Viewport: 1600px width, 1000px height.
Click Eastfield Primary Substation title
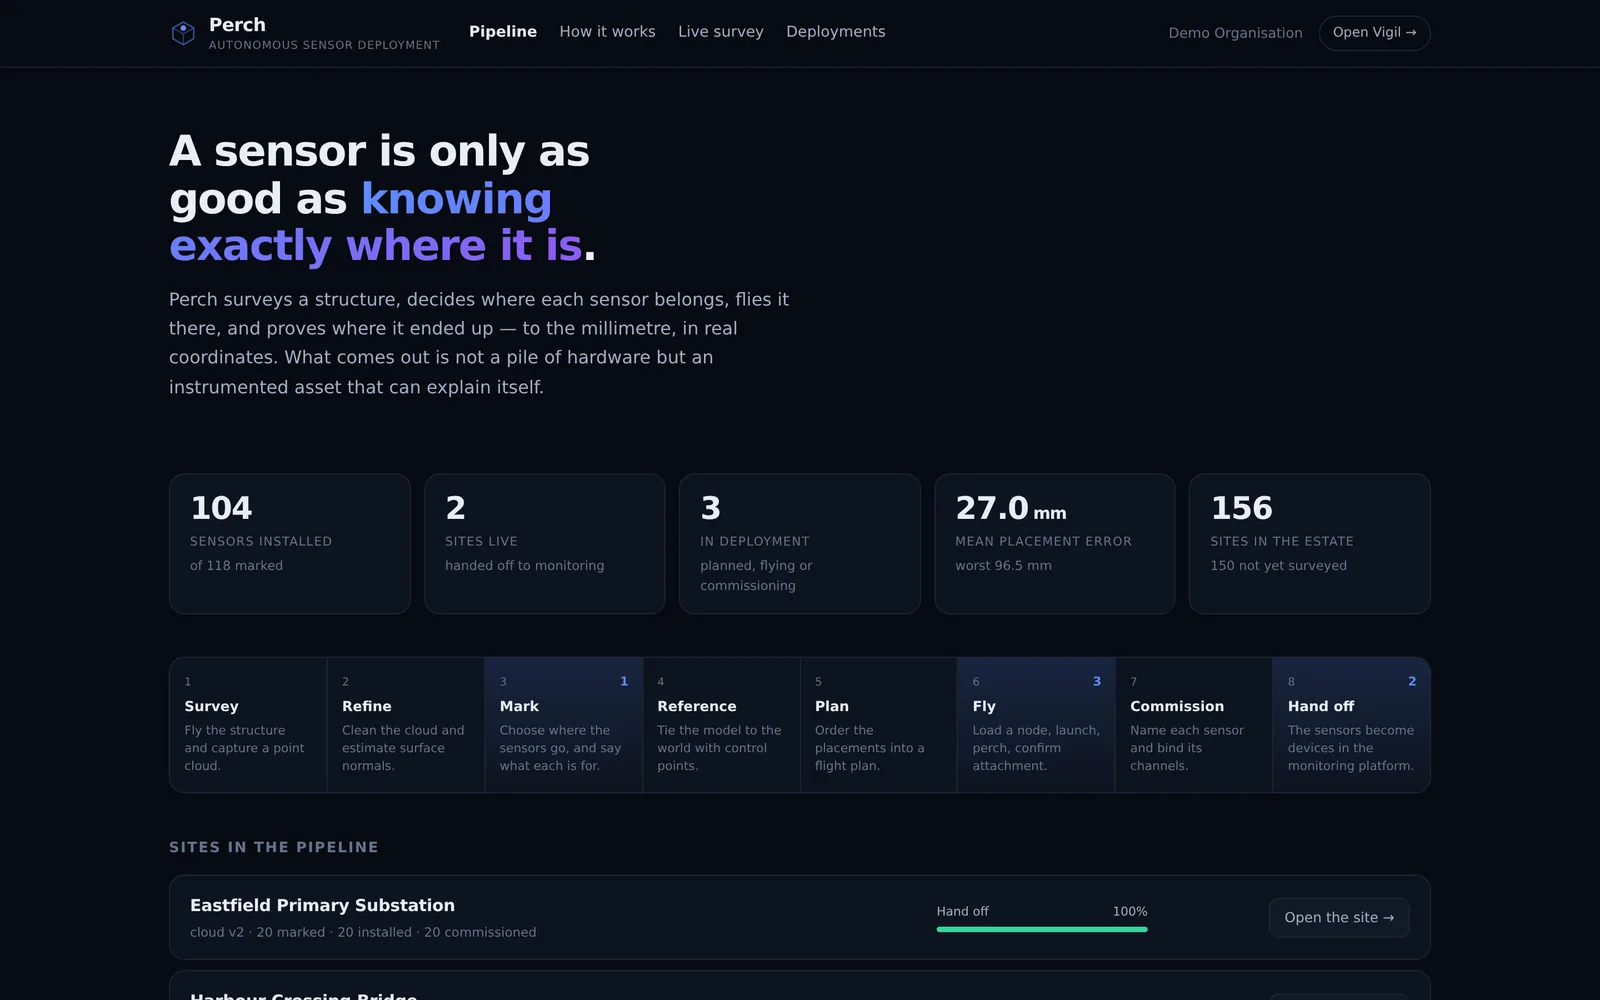point(322,905)
